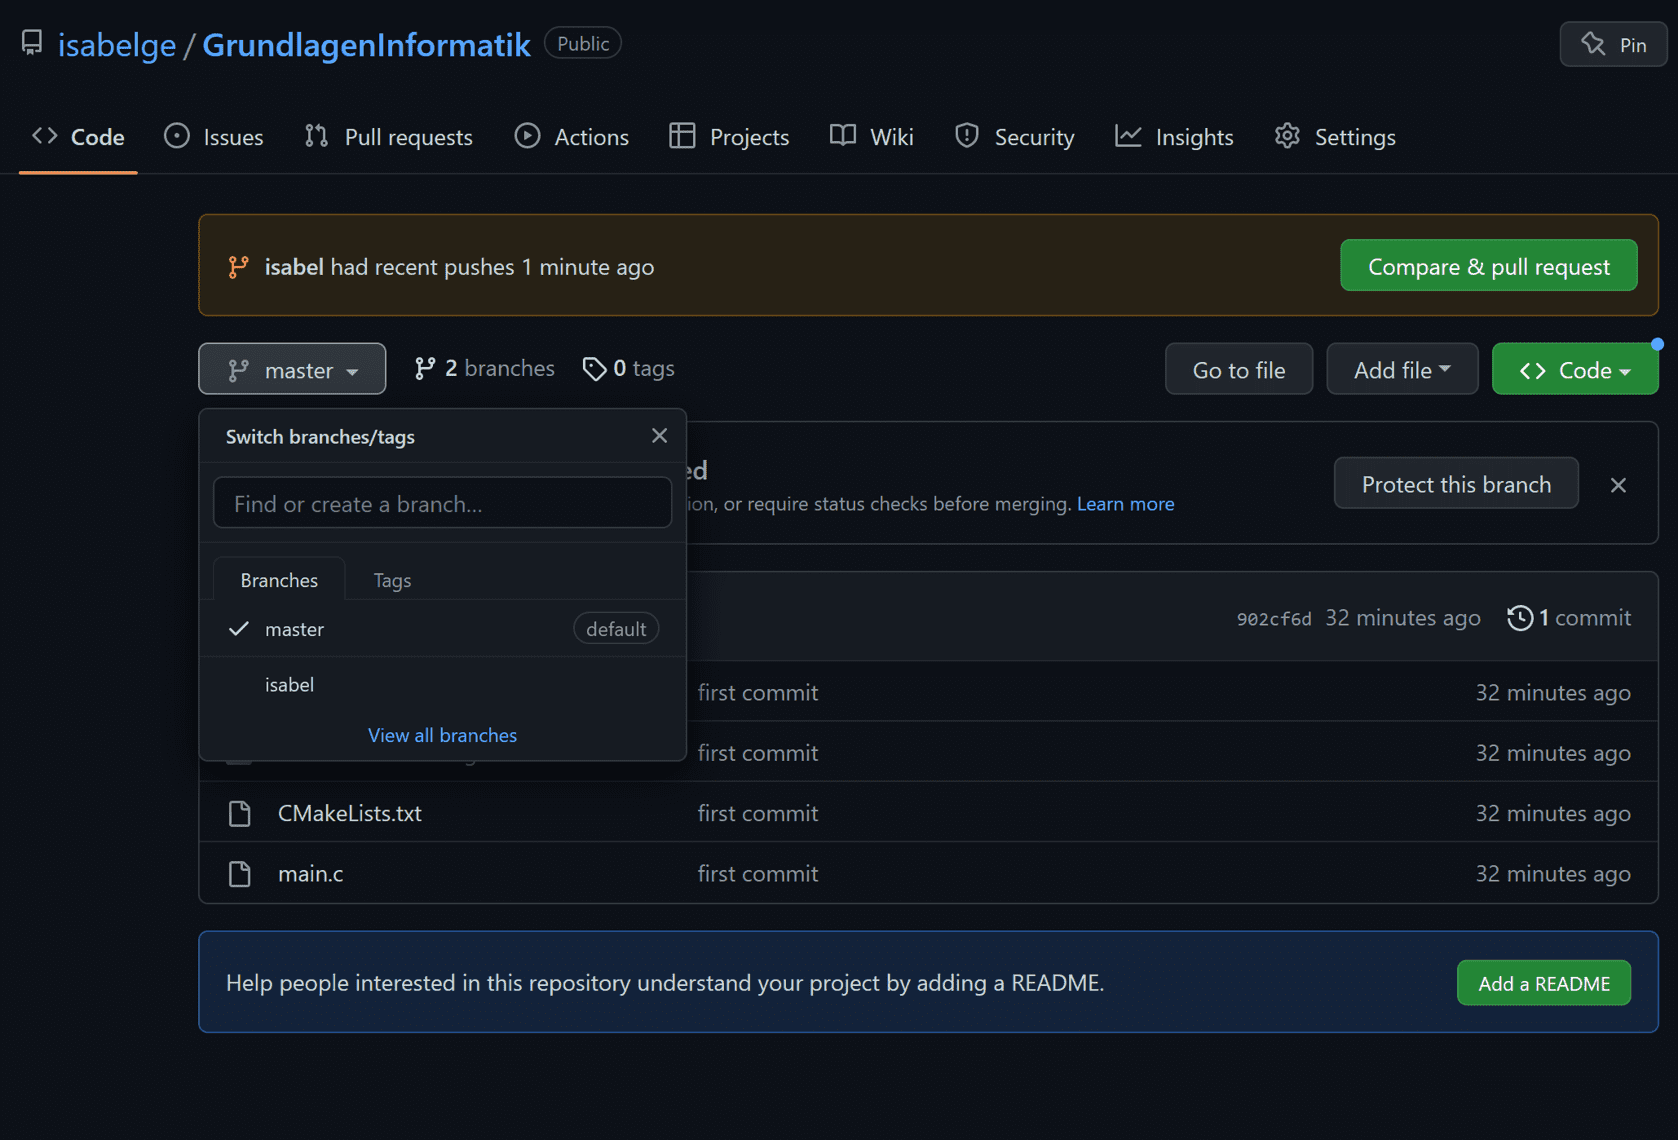The image size is (1678, 1140).
Task: Click View all branches link
Action: [x=442, y=735]
